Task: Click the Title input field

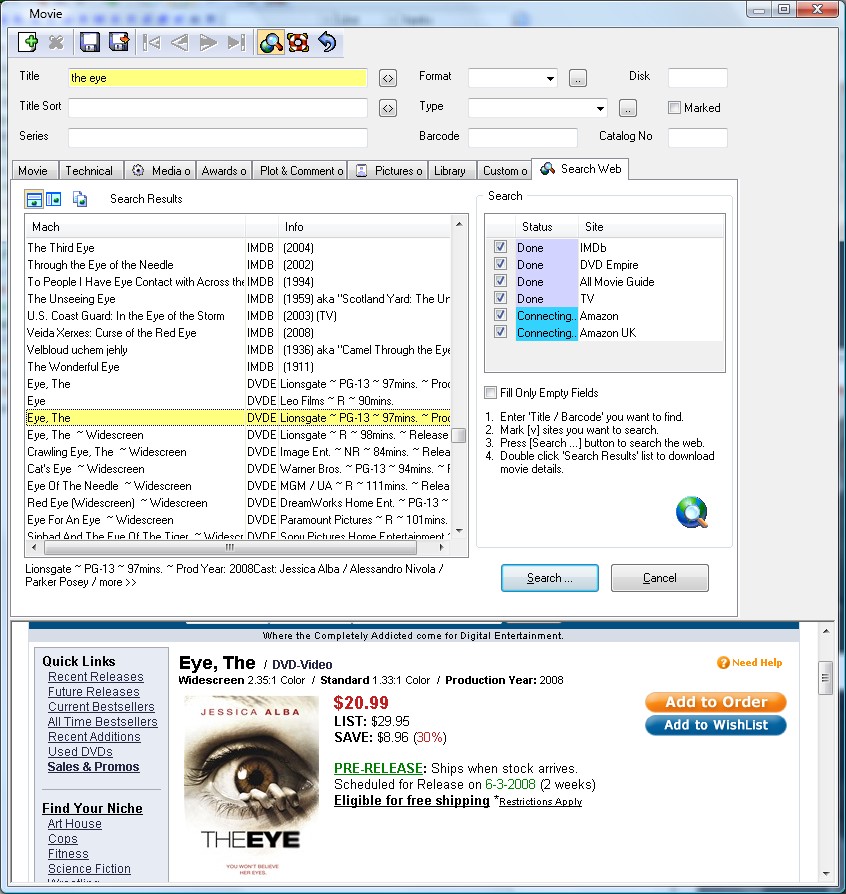Action: pos(218,78)
